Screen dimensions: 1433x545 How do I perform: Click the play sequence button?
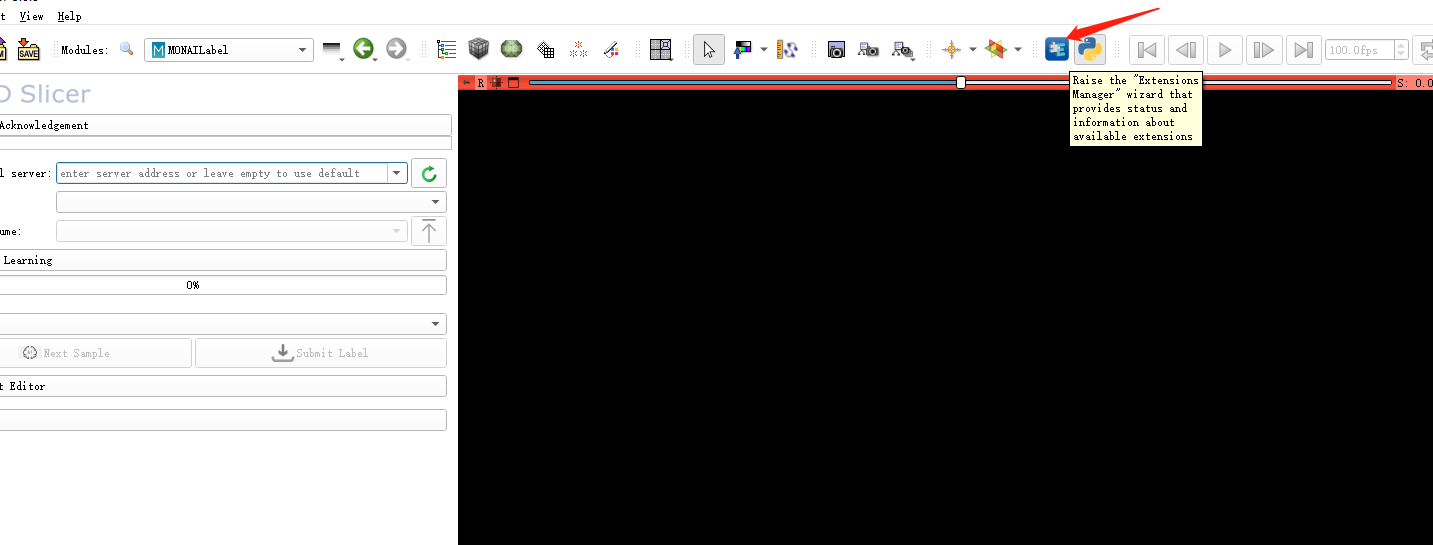point(1225,50)
